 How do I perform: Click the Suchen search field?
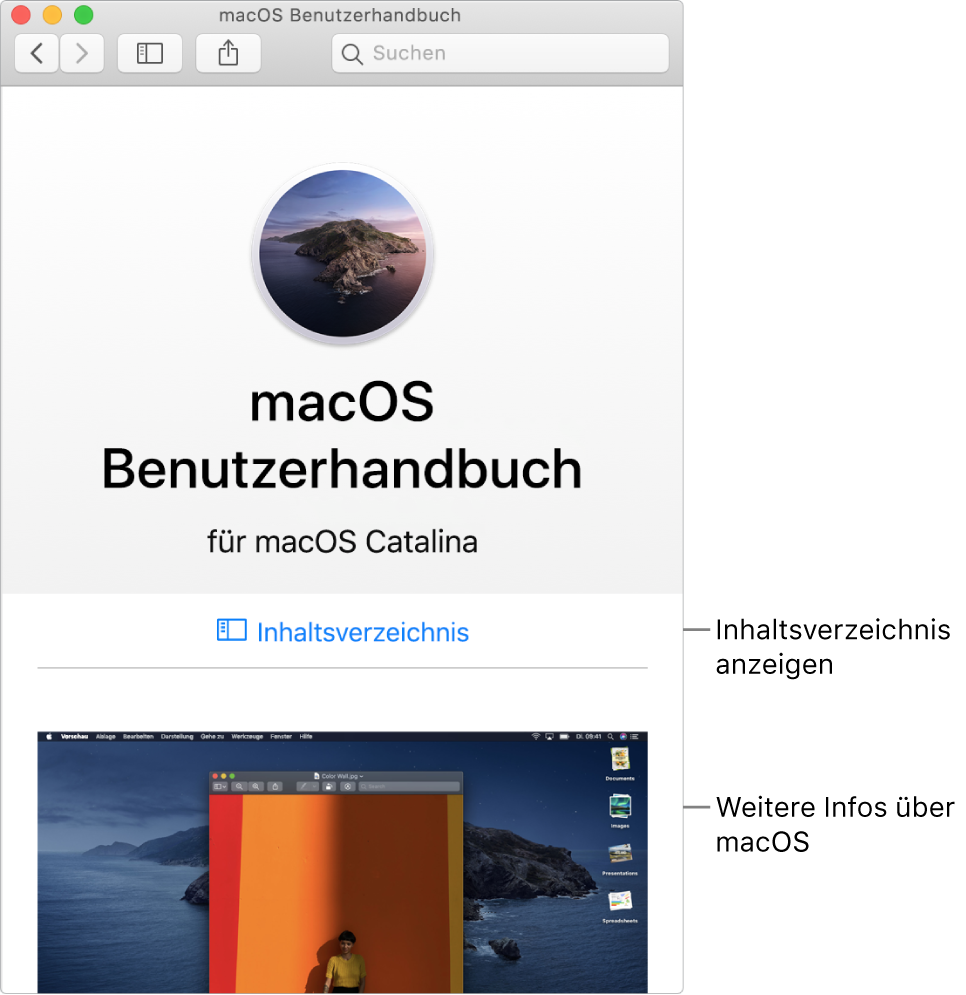click(500, 53)
